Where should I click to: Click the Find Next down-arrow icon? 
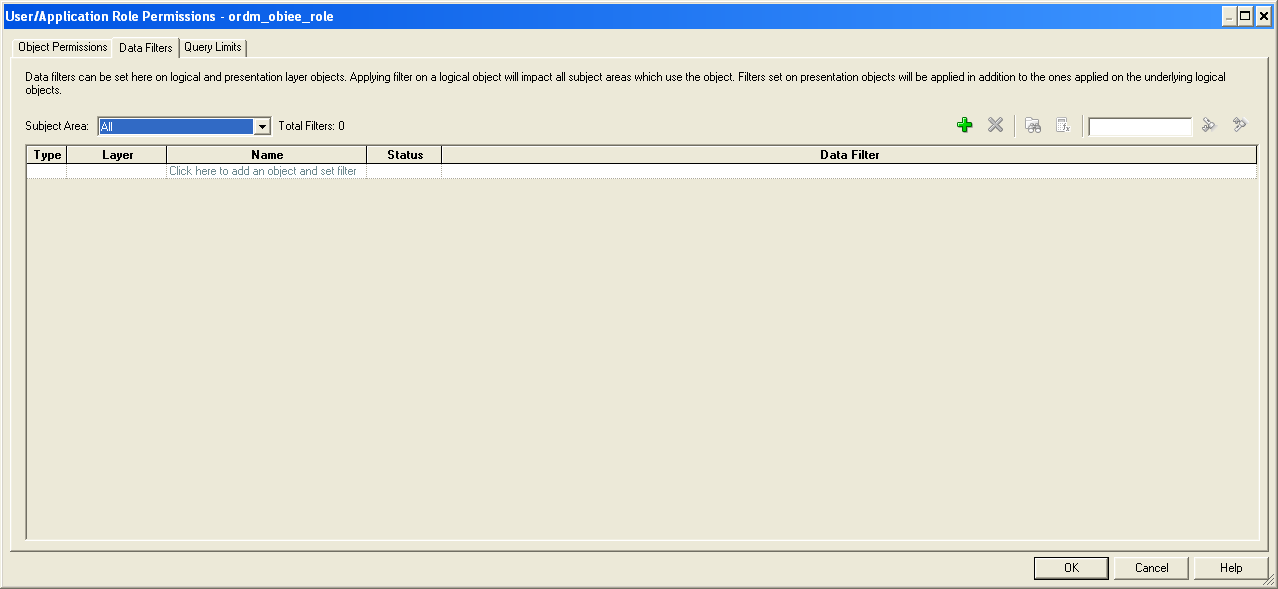coord(1208,125)
